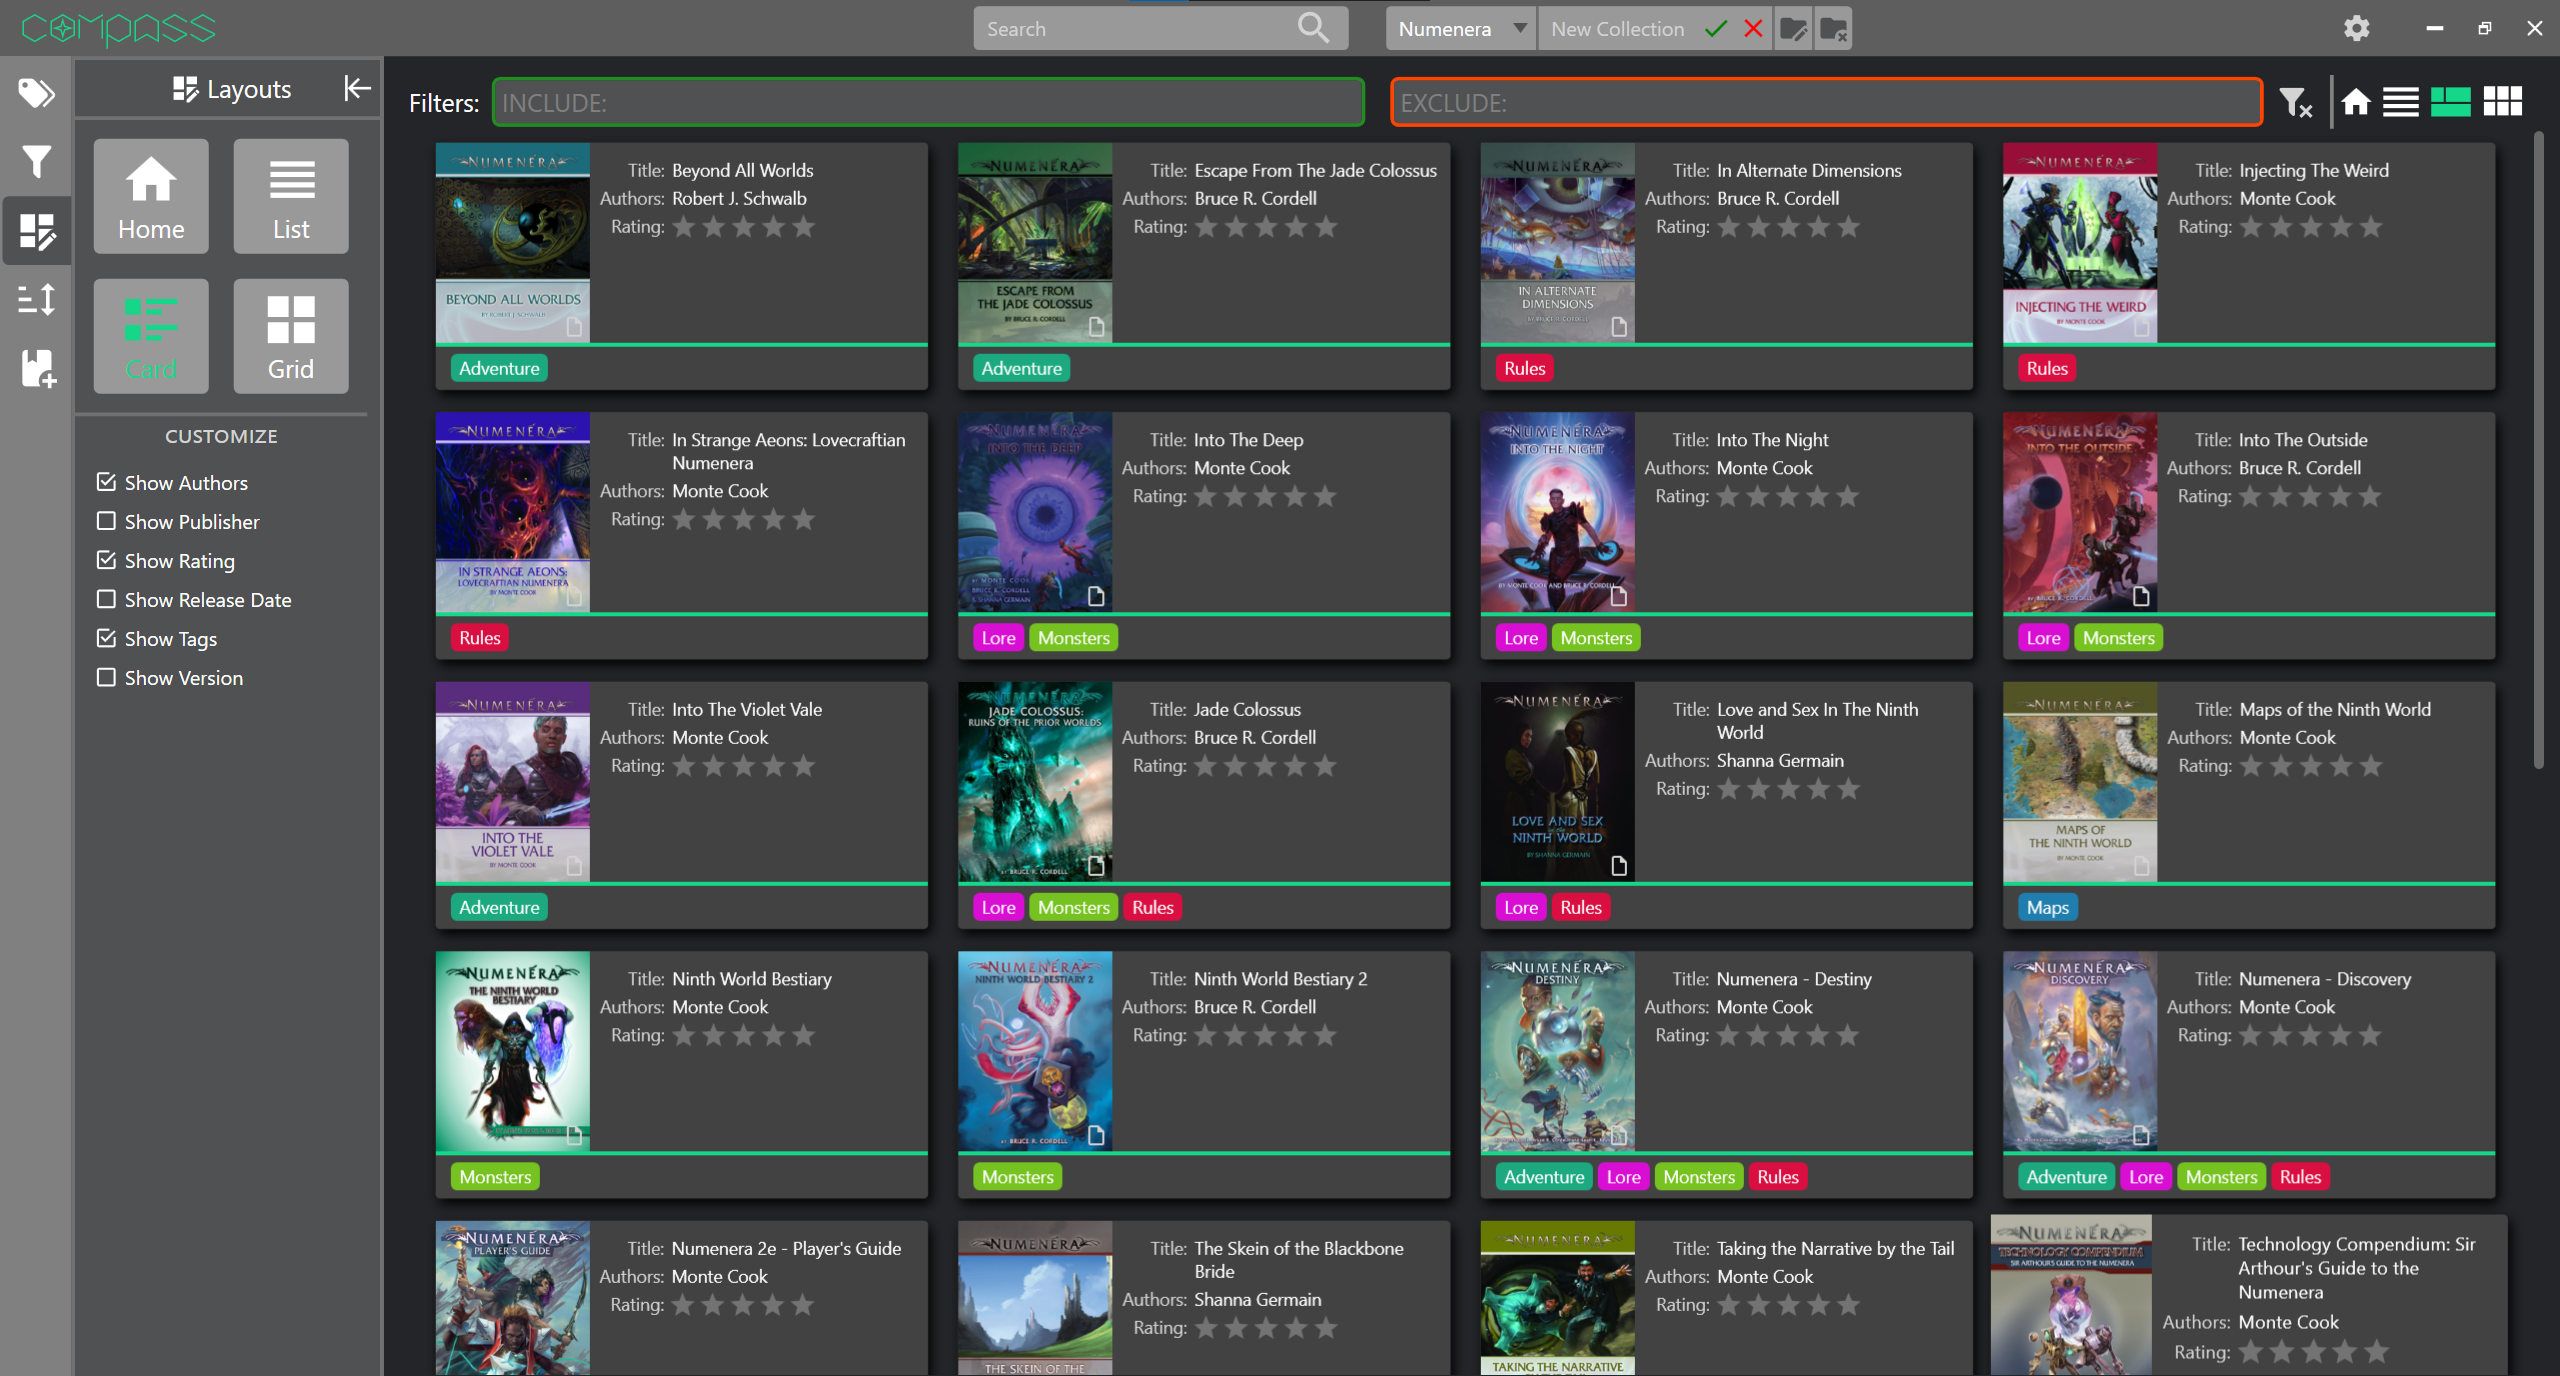Enable the Show Publisher checkbox
This screenshot has width=2560, height=1376.
(x=107, y=521)
